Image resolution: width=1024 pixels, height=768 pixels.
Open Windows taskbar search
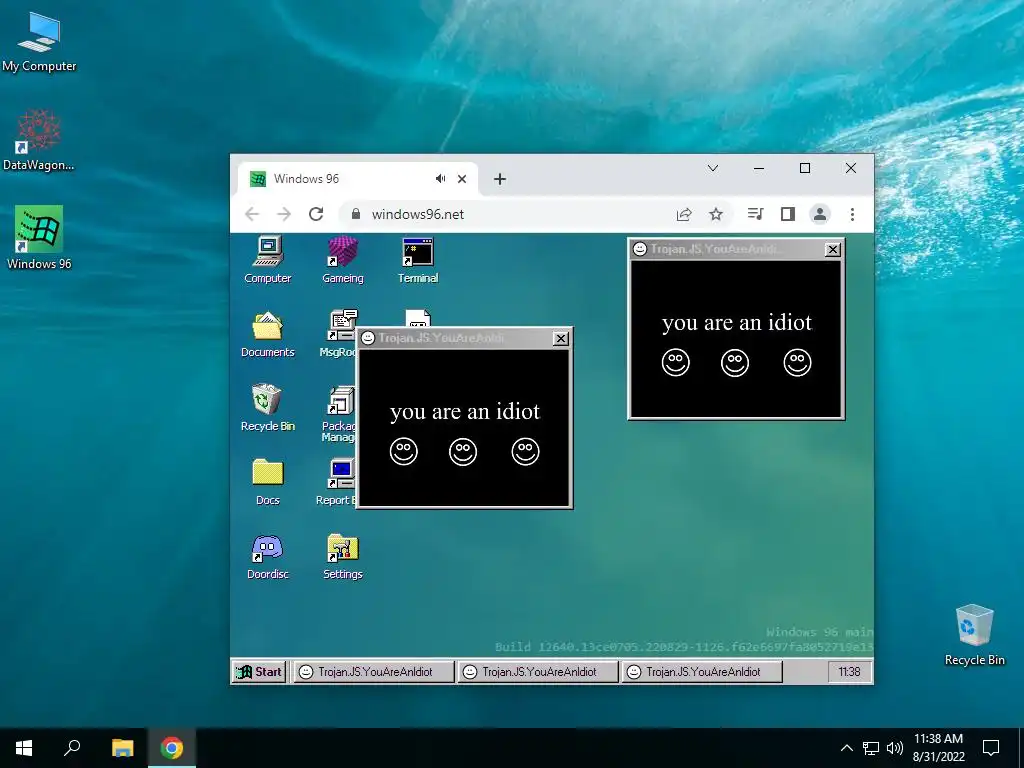pyautogui.click(x=72, y=748)
